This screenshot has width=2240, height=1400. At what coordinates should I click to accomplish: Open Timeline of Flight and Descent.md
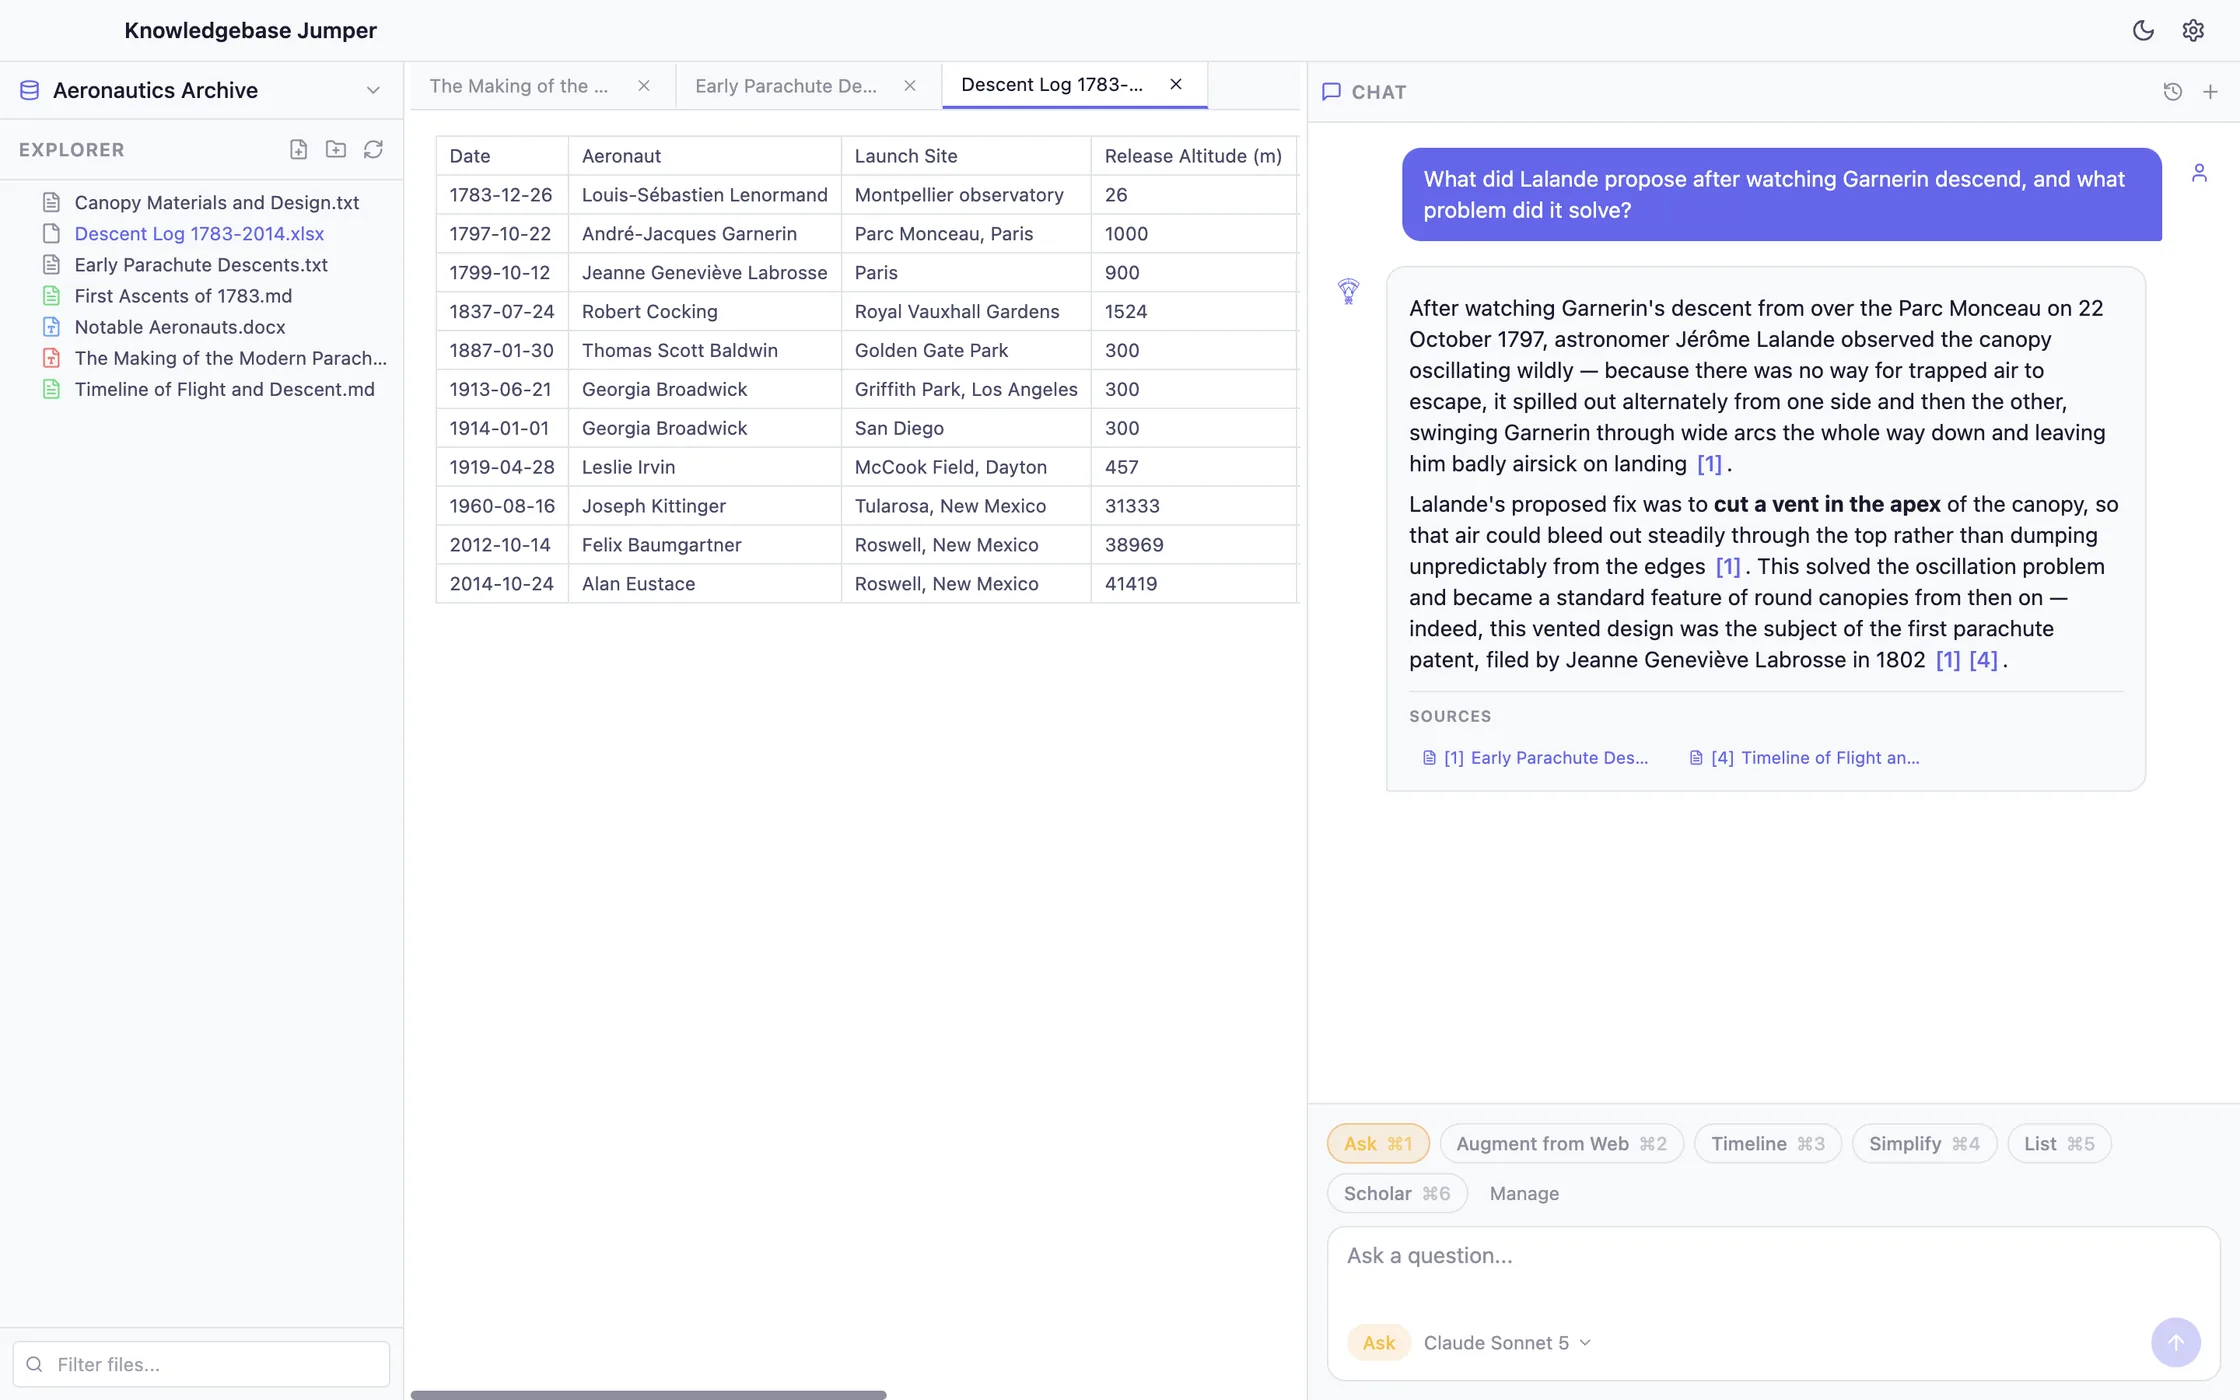tap(224, 389)
